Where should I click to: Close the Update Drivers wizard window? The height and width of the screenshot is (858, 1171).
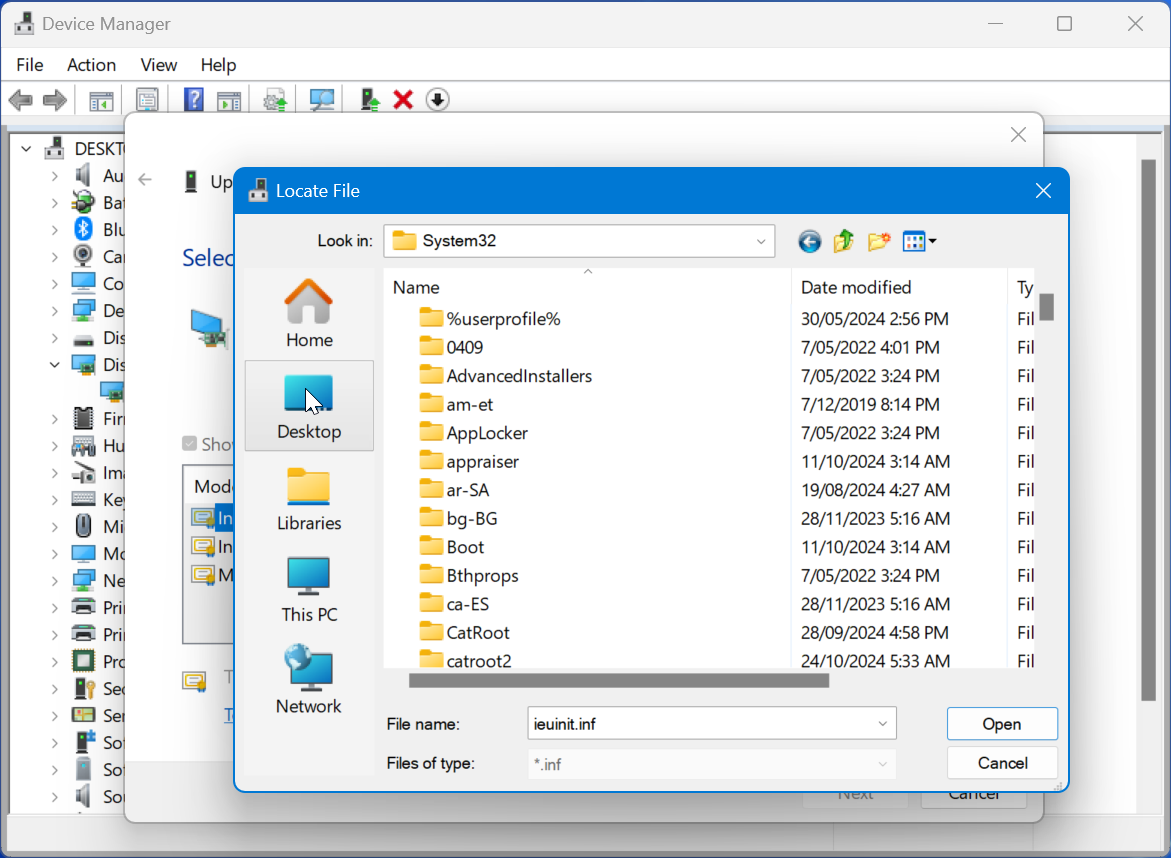[1018, 134]
